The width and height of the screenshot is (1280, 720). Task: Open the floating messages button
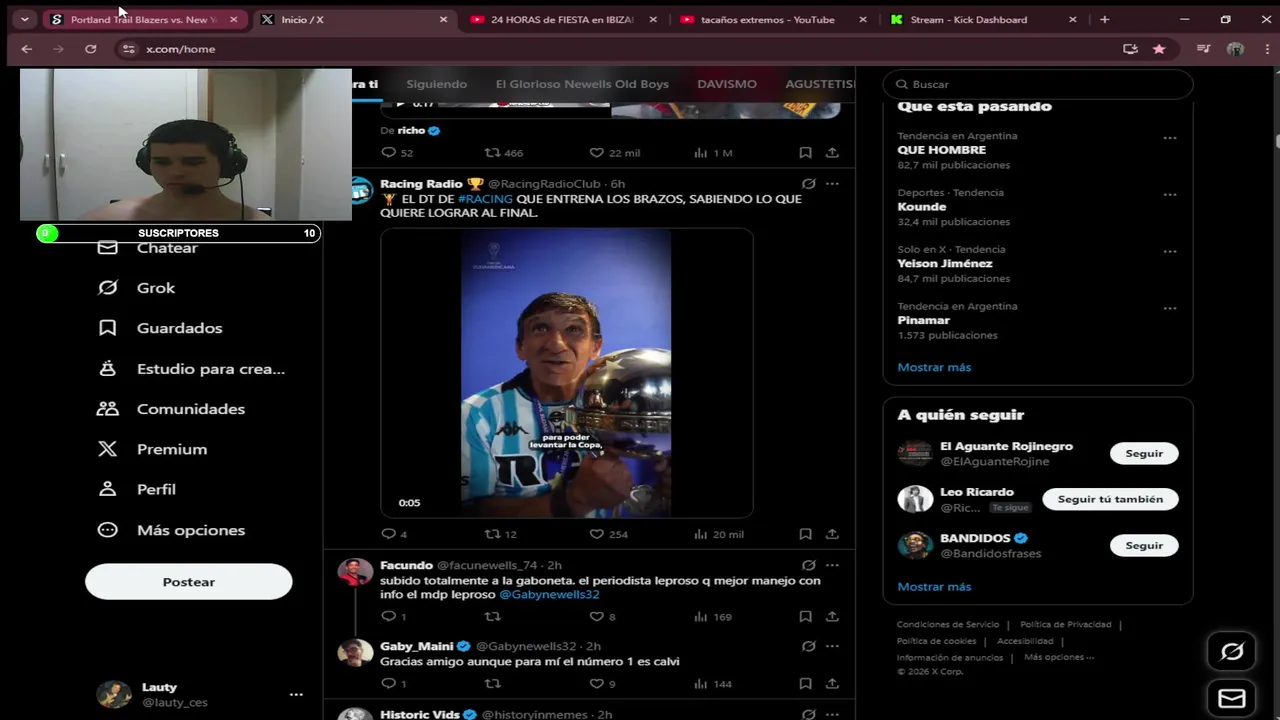(x=1232, y=698)
